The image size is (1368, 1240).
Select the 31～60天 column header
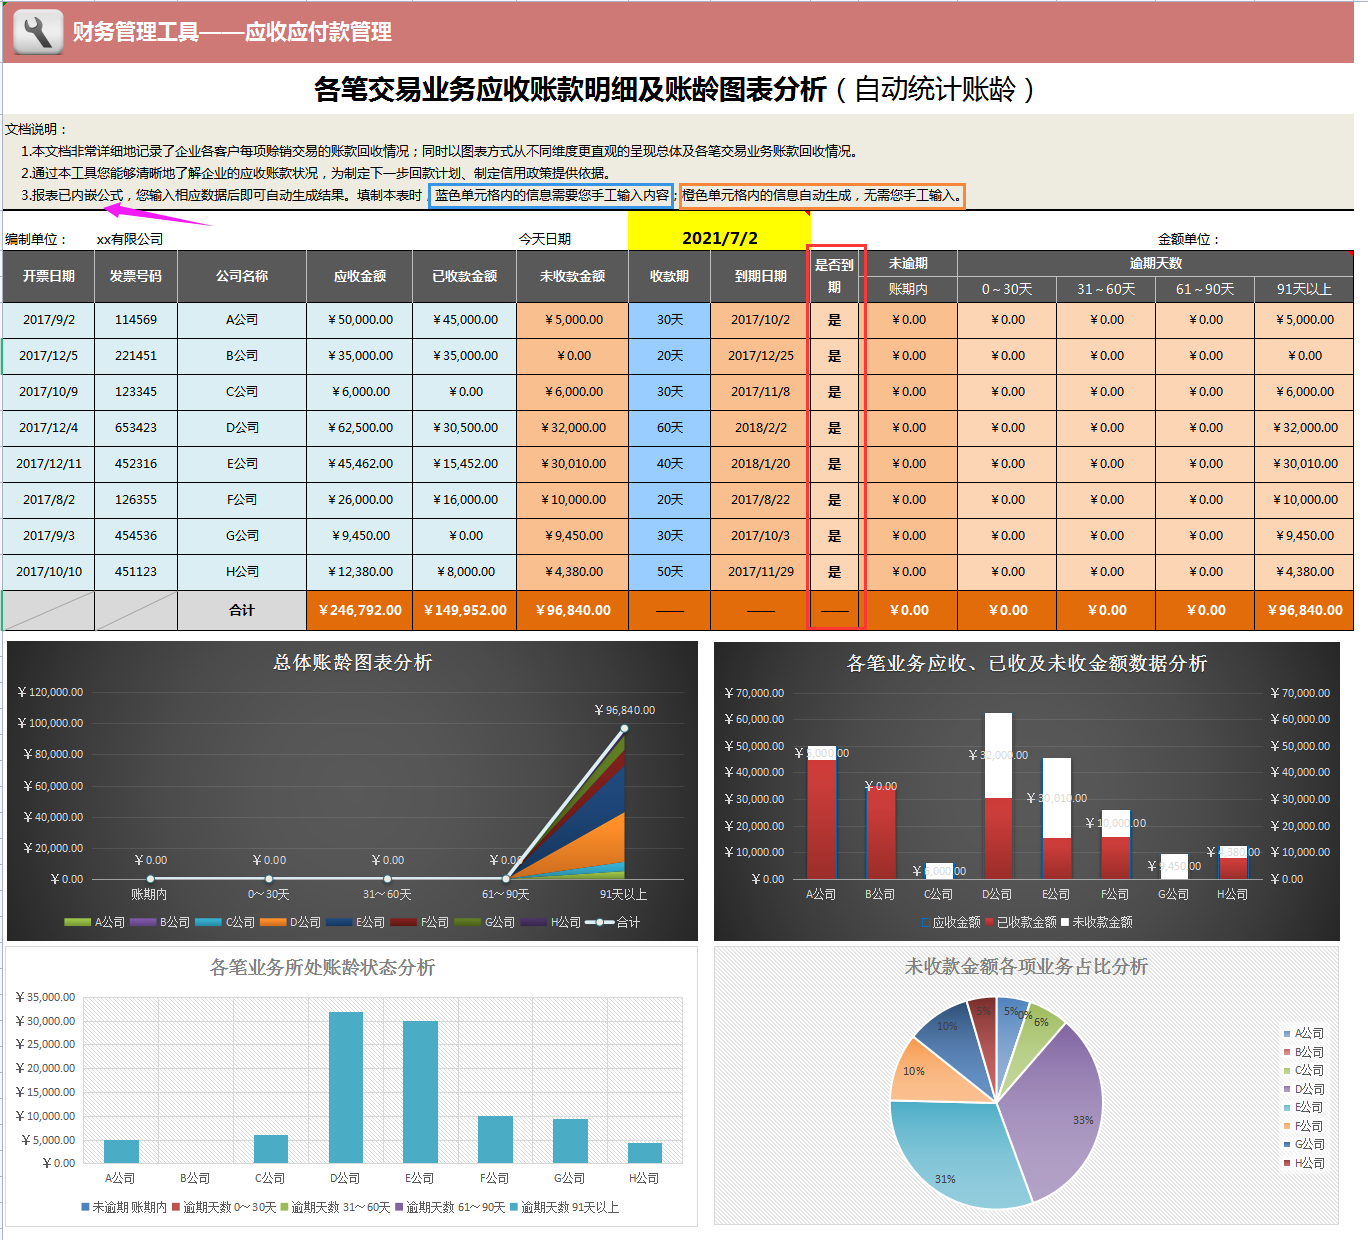(x=1106, y=289)
